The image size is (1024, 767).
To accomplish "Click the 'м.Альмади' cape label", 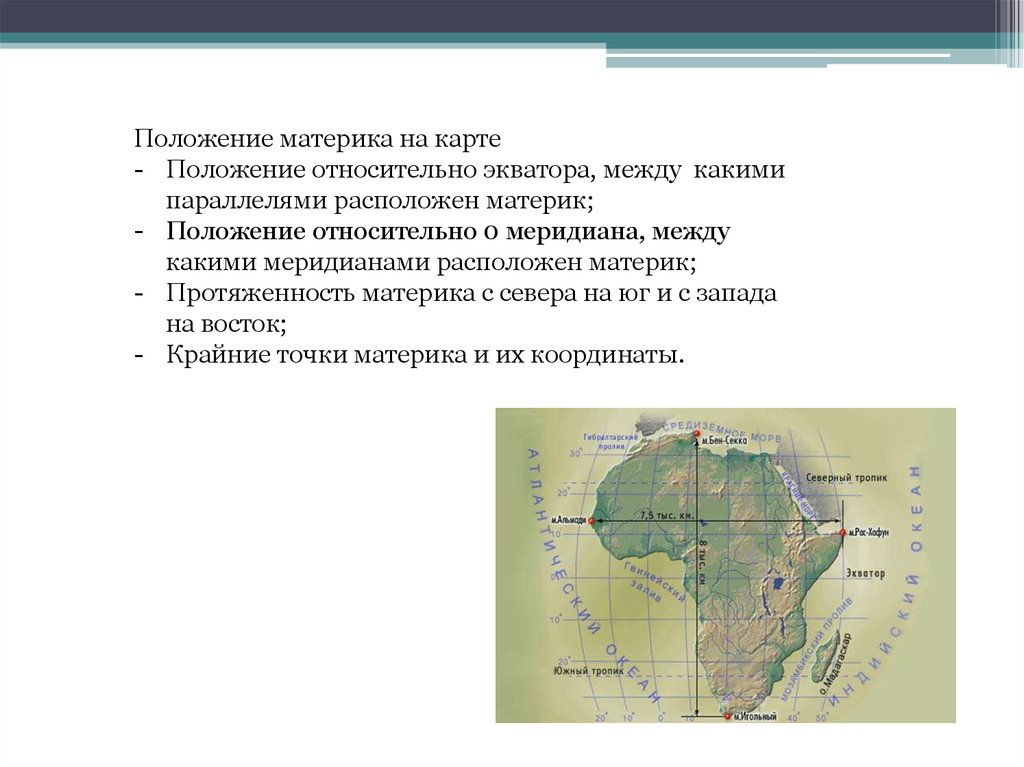I will 568,521.
